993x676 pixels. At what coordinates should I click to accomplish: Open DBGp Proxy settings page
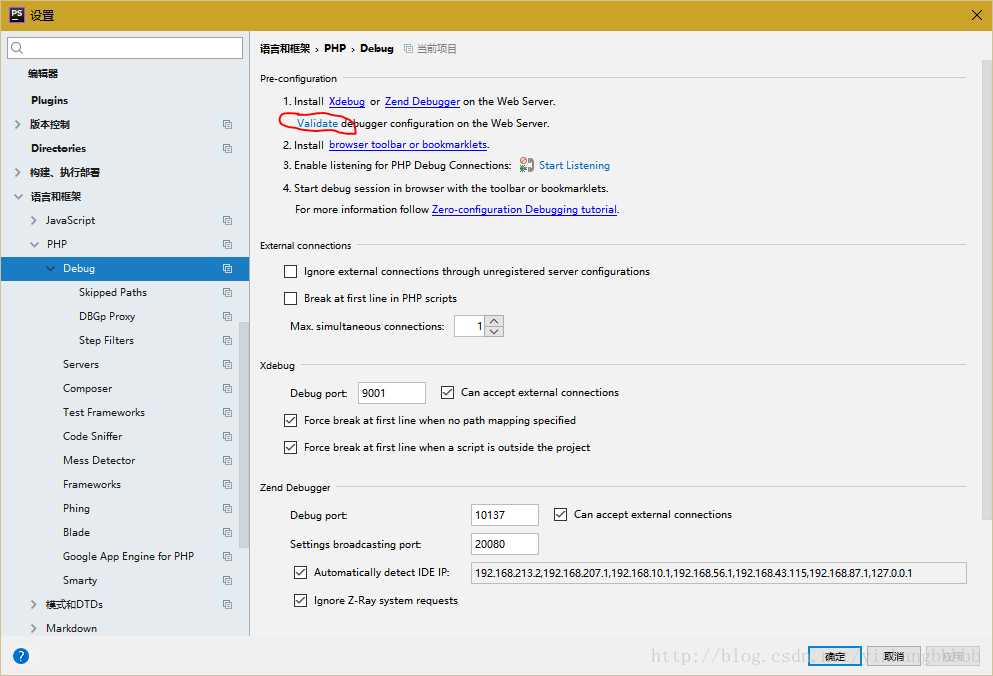107,316
